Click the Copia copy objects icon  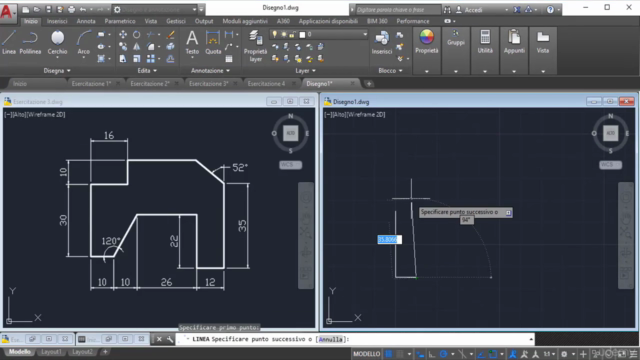tap(123, 47)
